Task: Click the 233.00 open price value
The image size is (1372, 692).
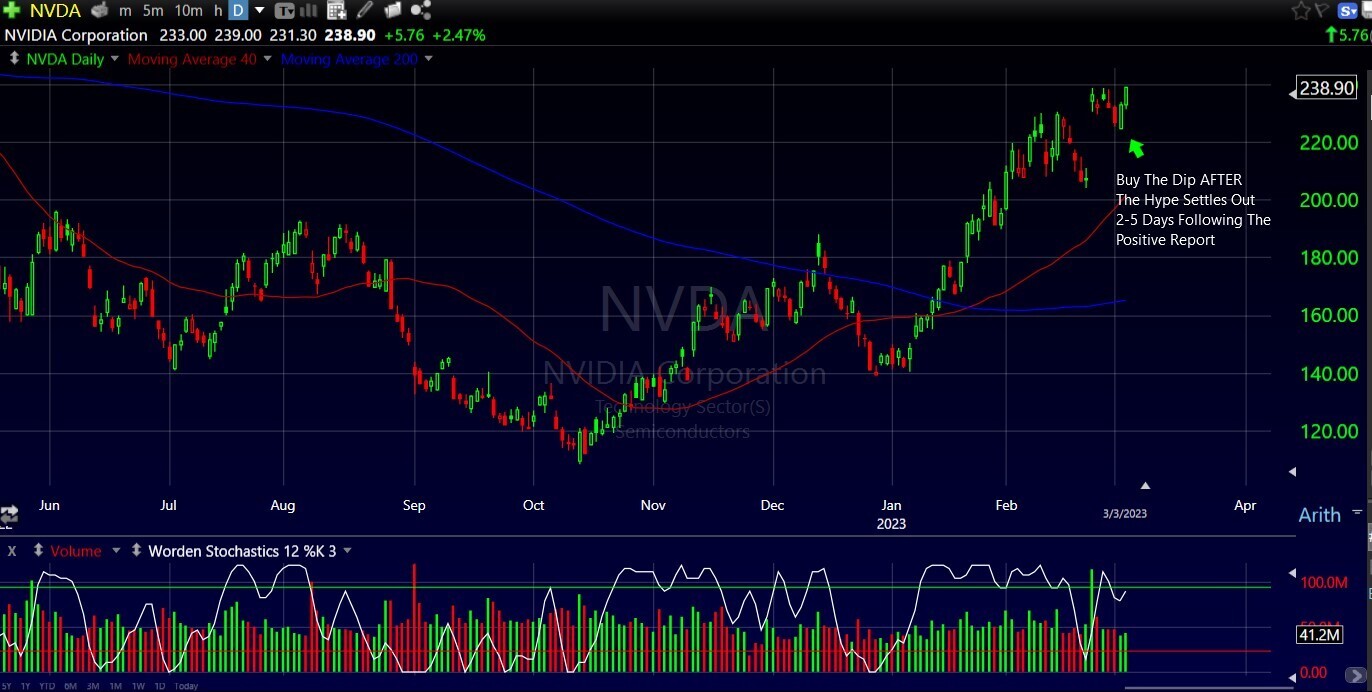Action: pos(183,35)
